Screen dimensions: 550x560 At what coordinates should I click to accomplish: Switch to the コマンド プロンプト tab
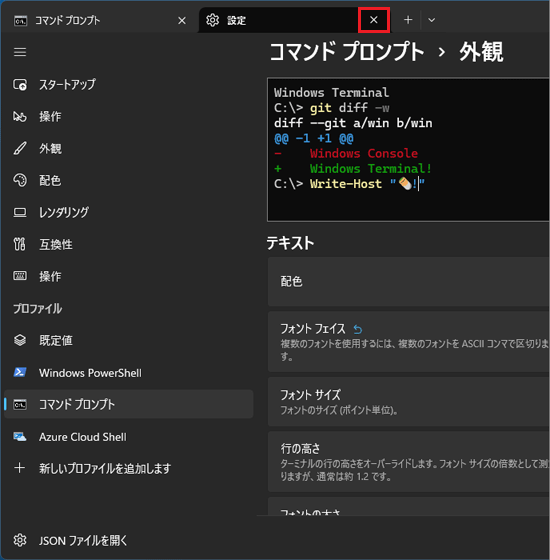pos(99,20)
